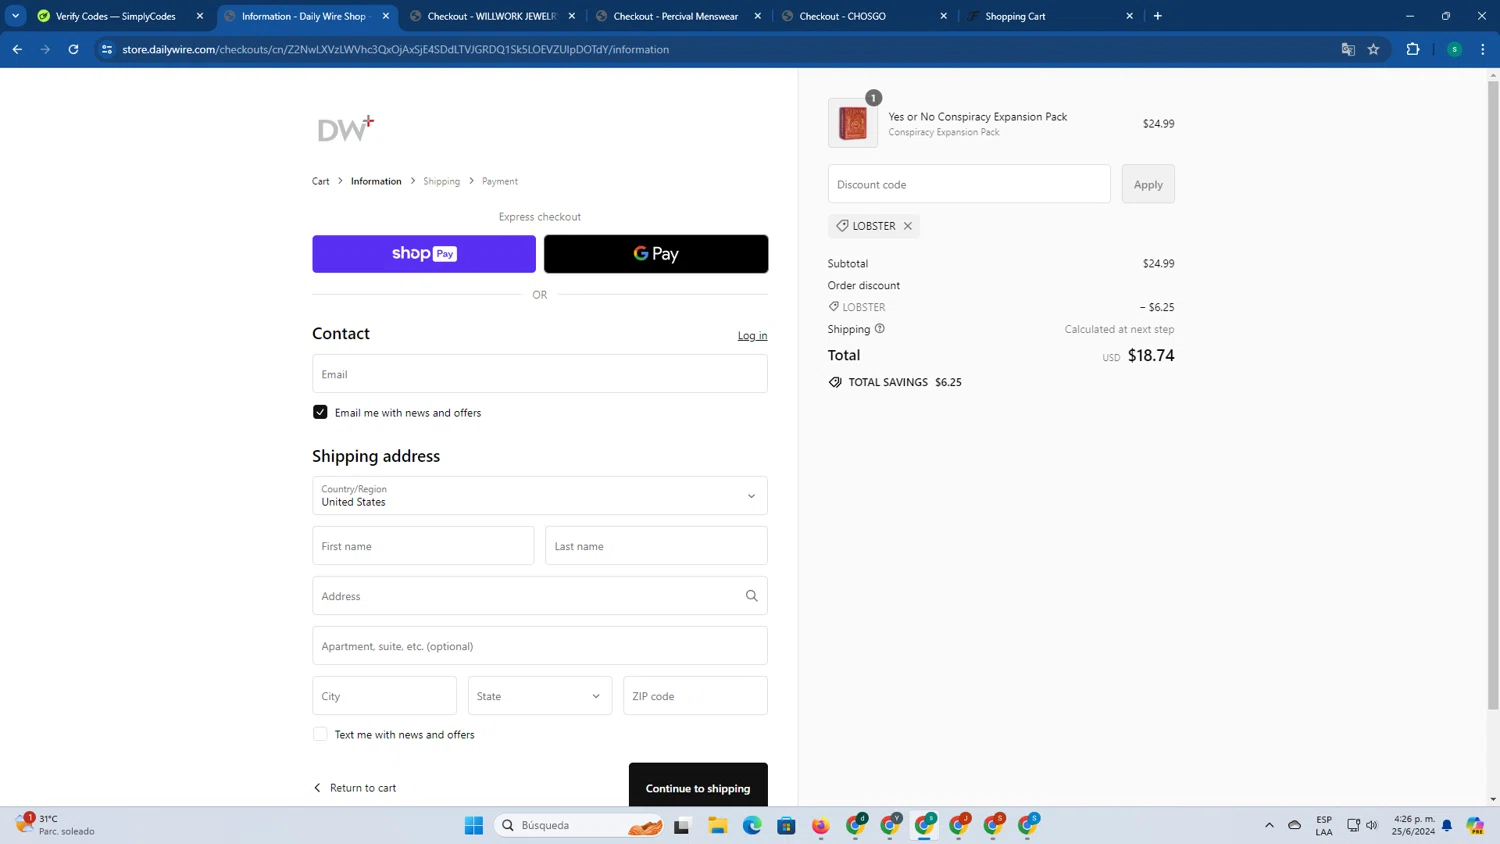Switch to Checkout - Percival Menswear tab
The width and height of the screenshot is (1500, 844).
click(675, 16)
